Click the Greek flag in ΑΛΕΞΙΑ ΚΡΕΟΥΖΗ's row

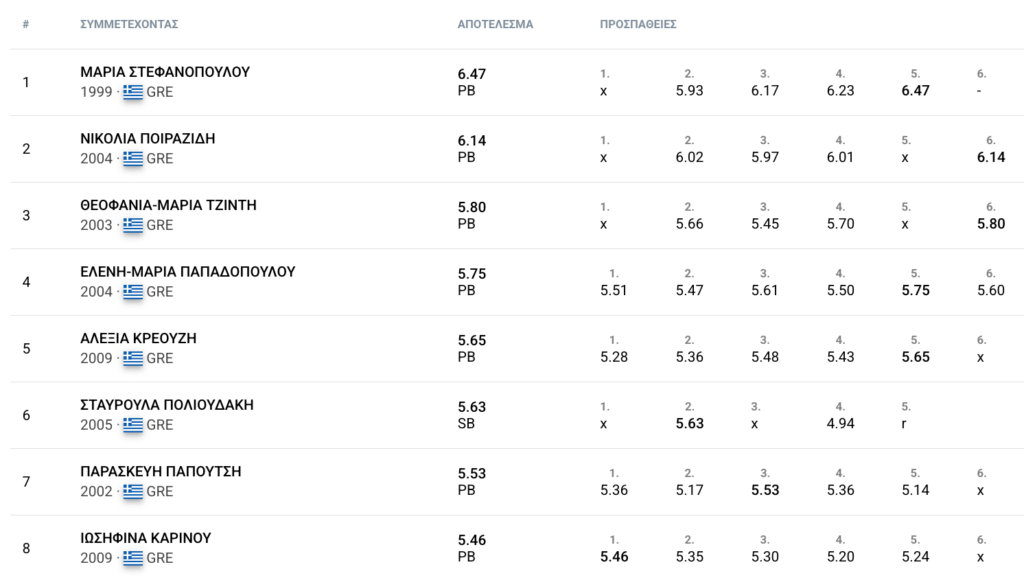pyautogui.click(x=133, y=358)
